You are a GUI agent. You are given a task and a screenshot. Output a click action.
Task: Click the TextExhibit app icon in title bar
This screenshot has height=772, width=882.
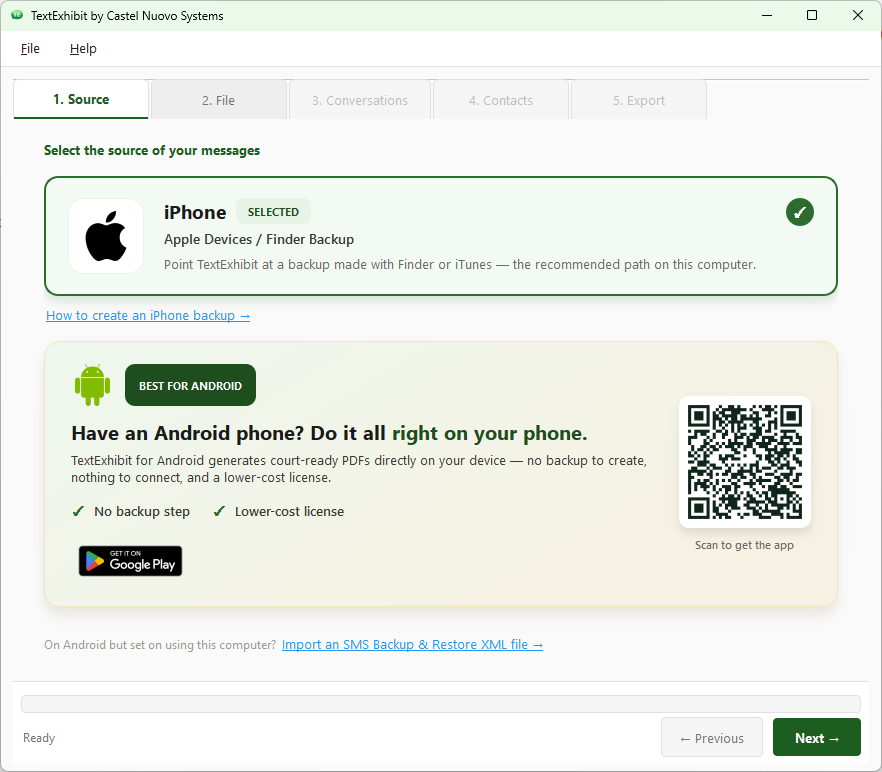point(17,15)
